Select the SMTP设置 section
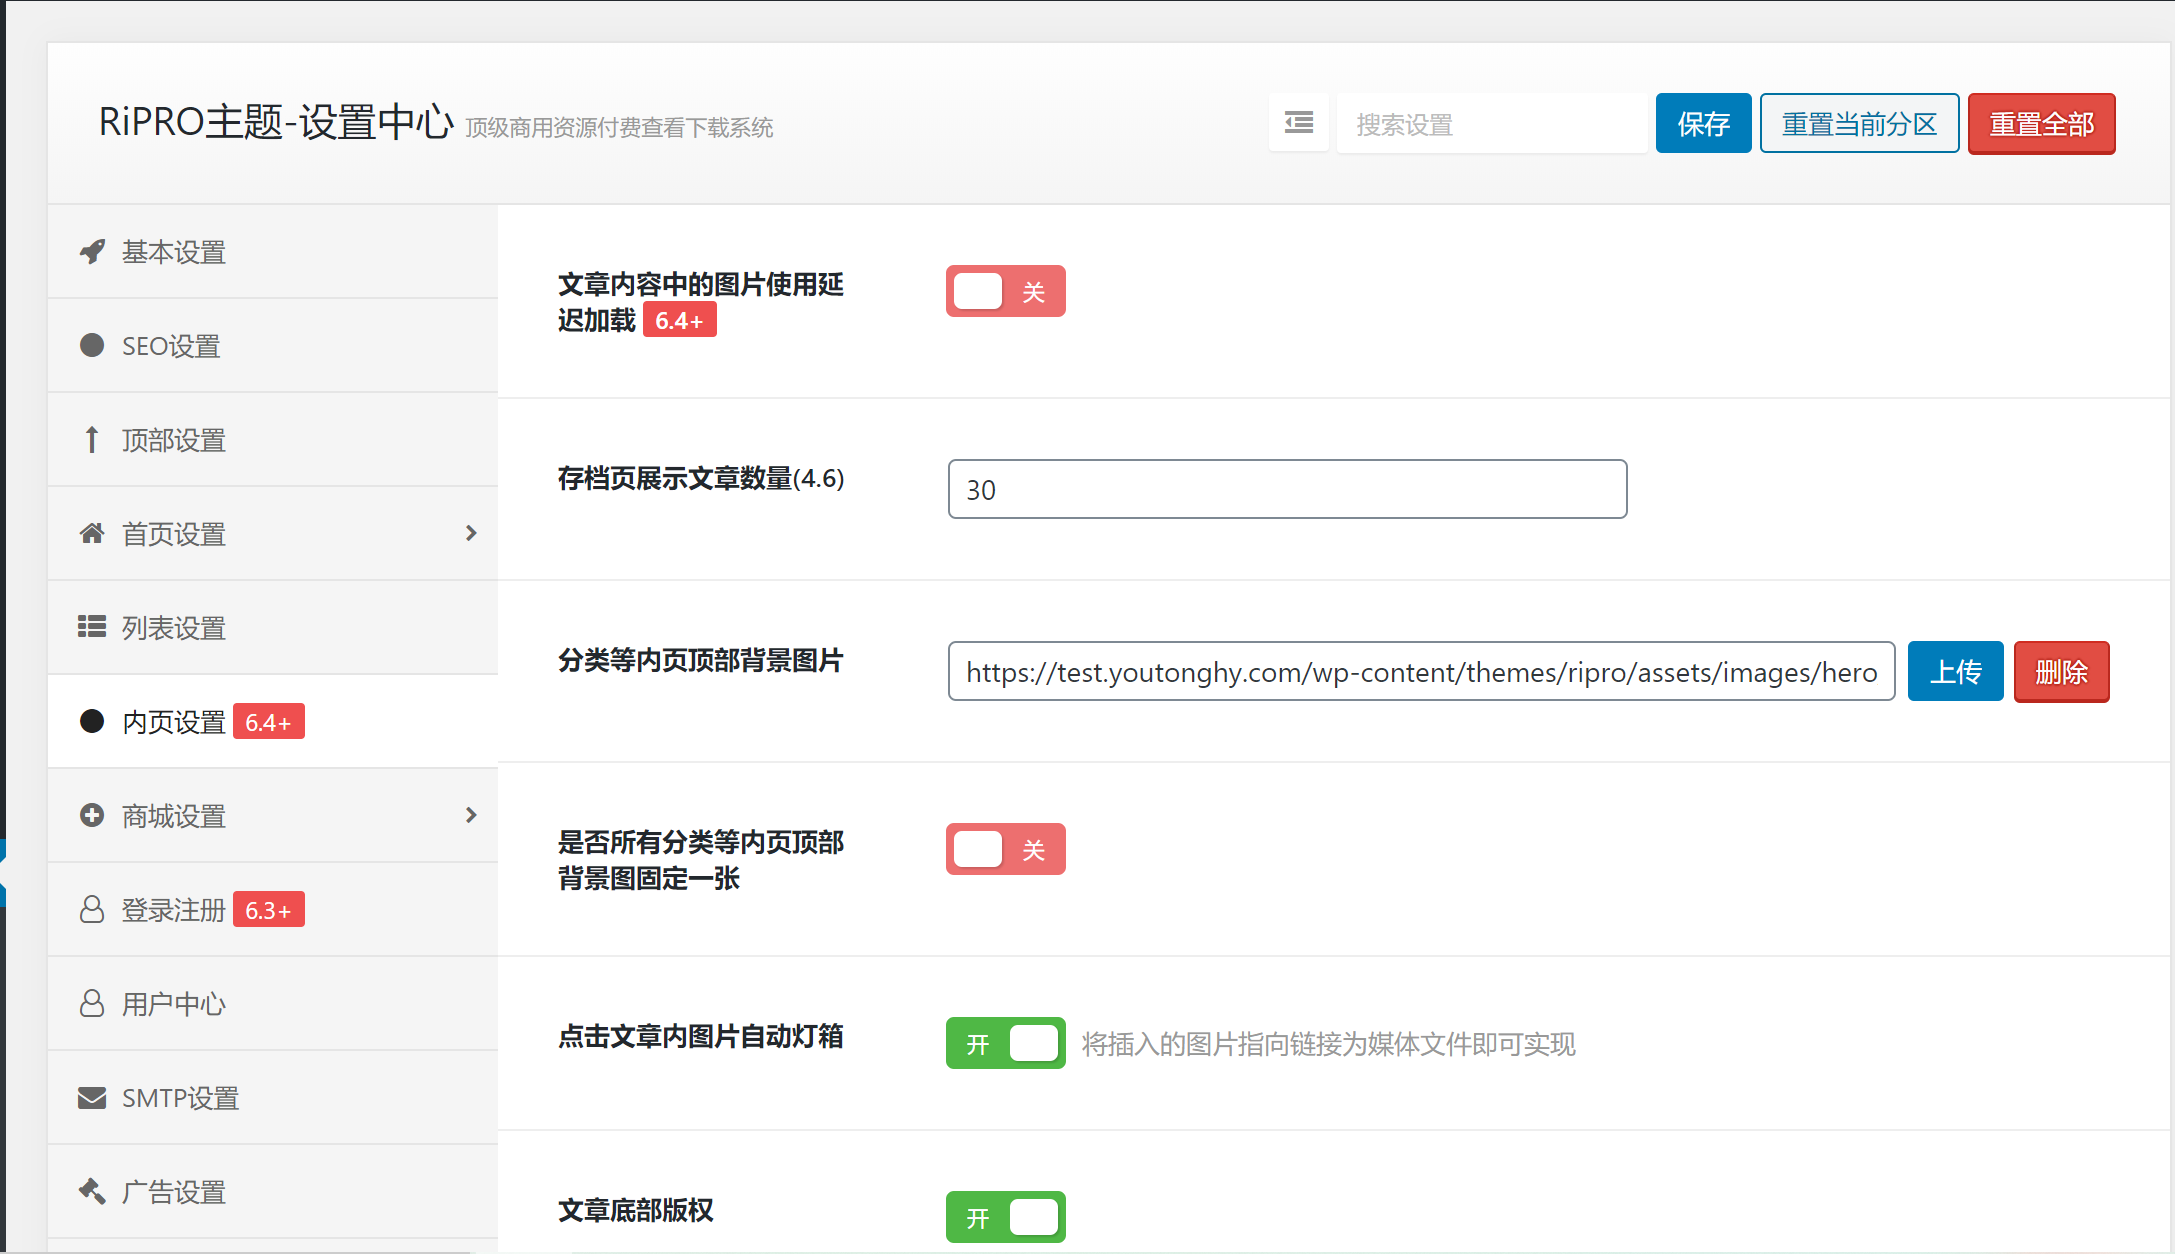Image resolution: width=2175 pixels, height=1254 pixels. point(273,1097)
